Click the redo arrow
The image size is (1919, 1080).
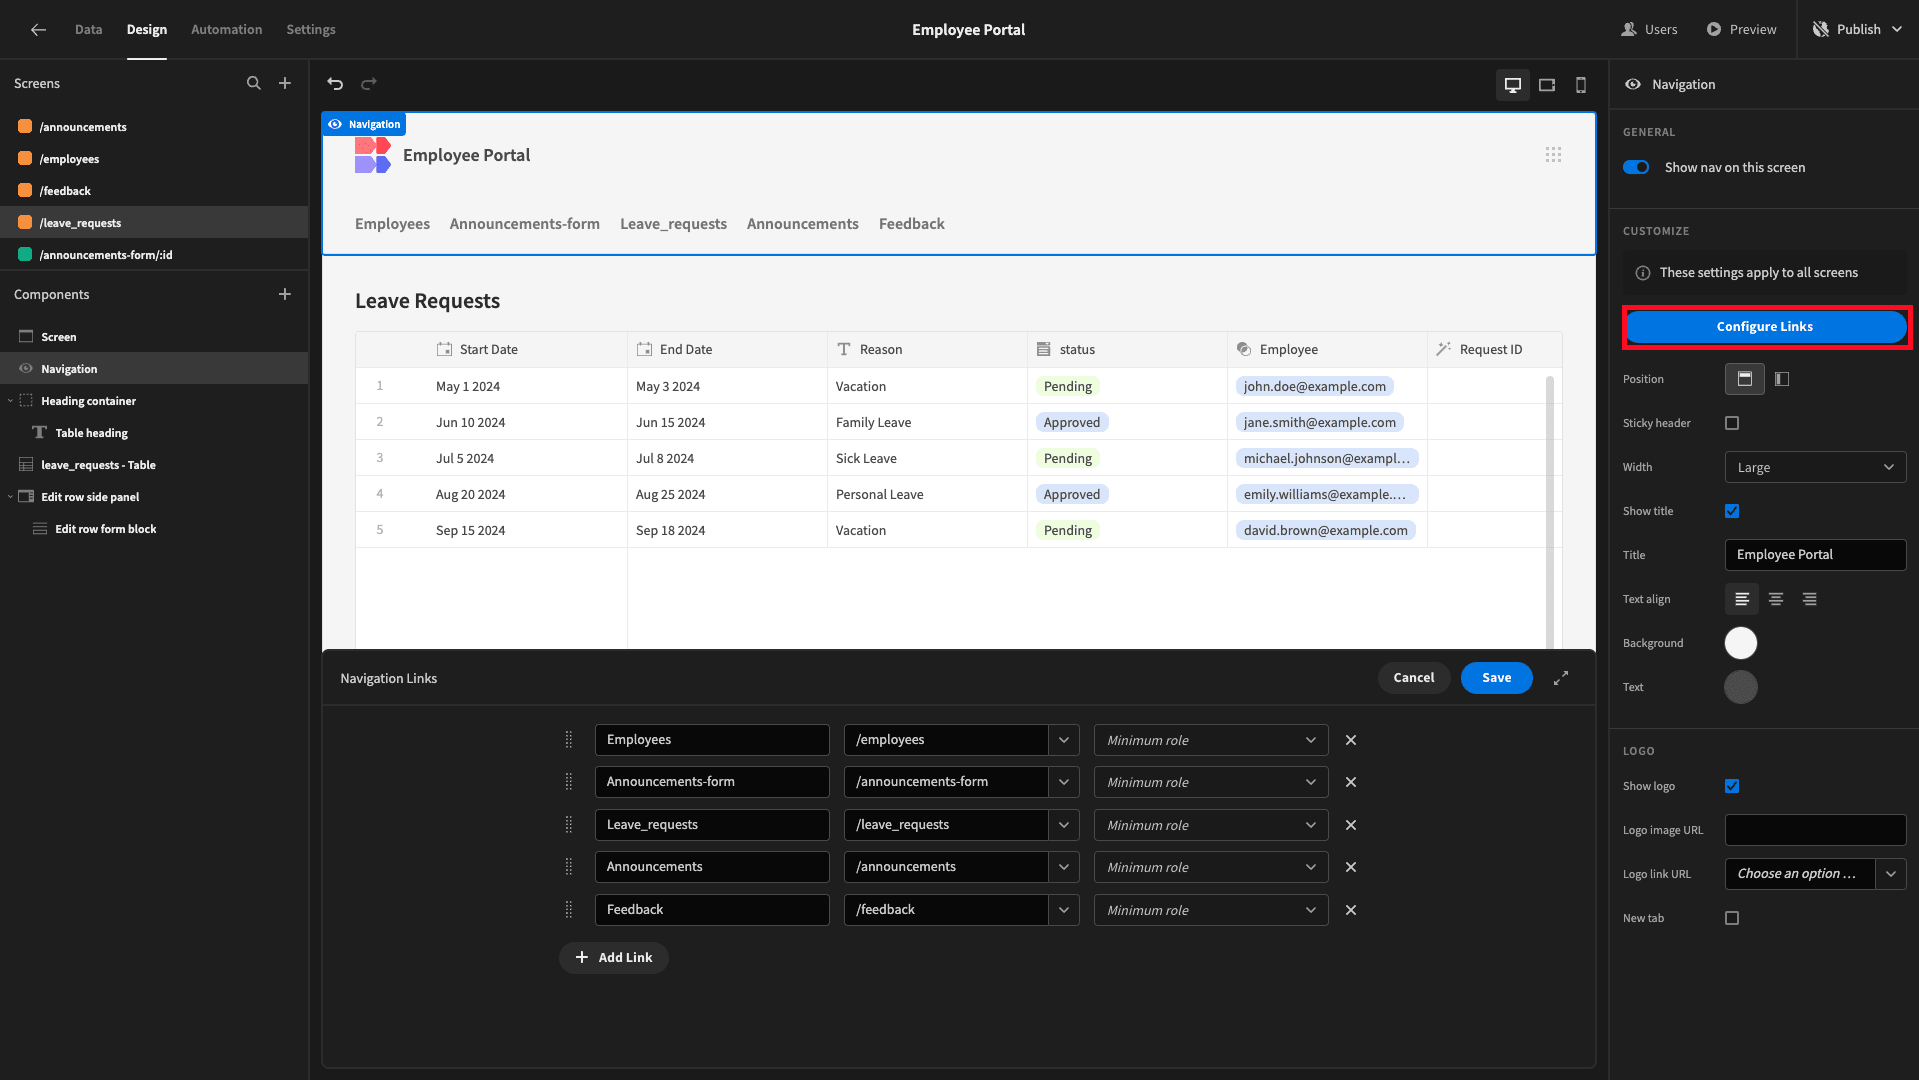(x=369, y=84)
